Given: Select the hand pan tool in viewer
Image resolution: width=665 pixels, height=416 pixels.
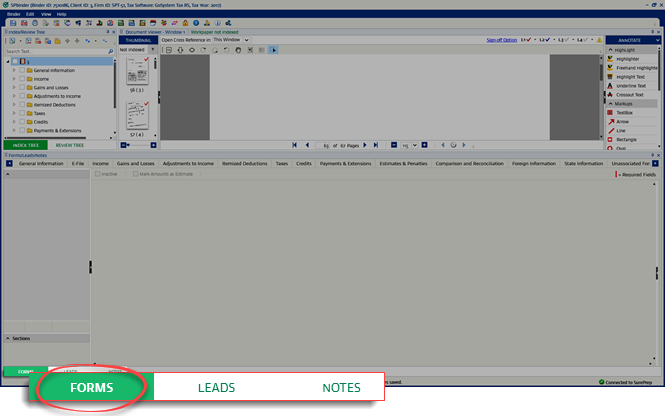Looking at the screenshot, I should click(x=238, y=50).
